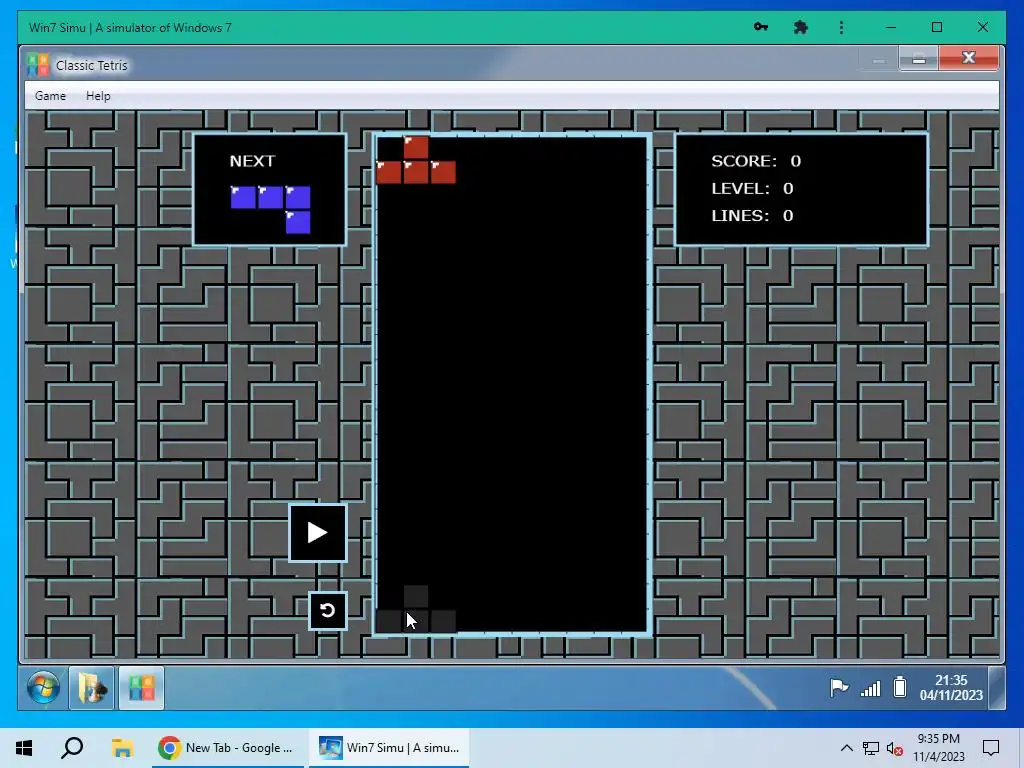
Task: Click the ghost piece shadow at board bottom
Action: pos(416,609)
